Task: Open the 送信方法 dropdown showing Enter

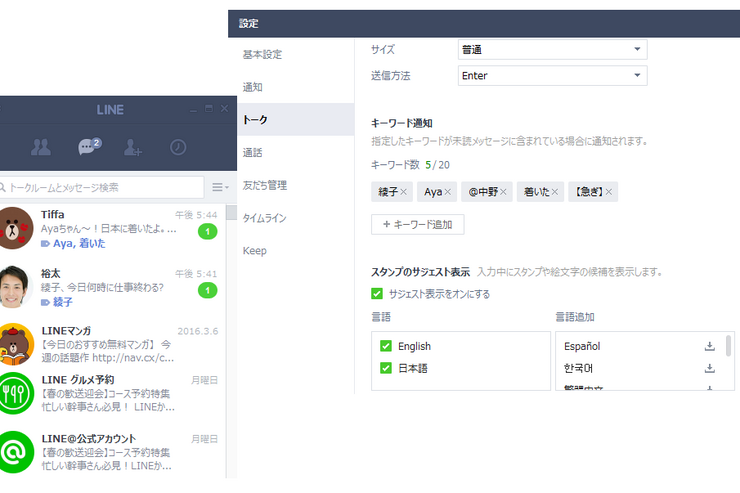Action: point(552,75)
